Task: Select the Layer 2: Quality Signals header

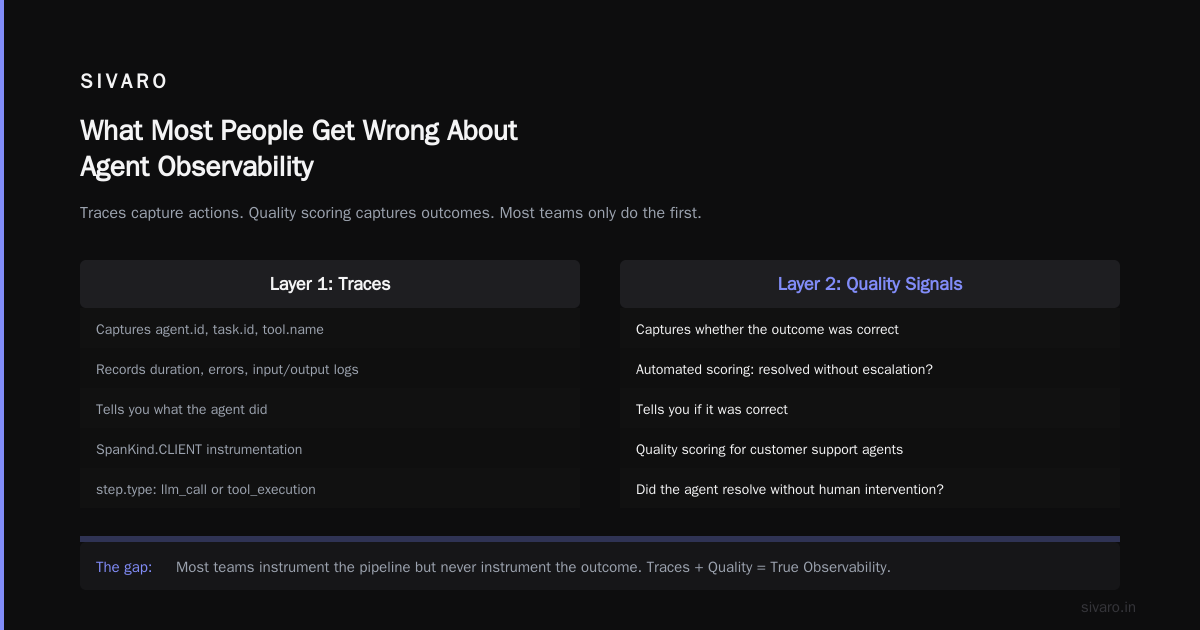Action: tap(870, 284)
